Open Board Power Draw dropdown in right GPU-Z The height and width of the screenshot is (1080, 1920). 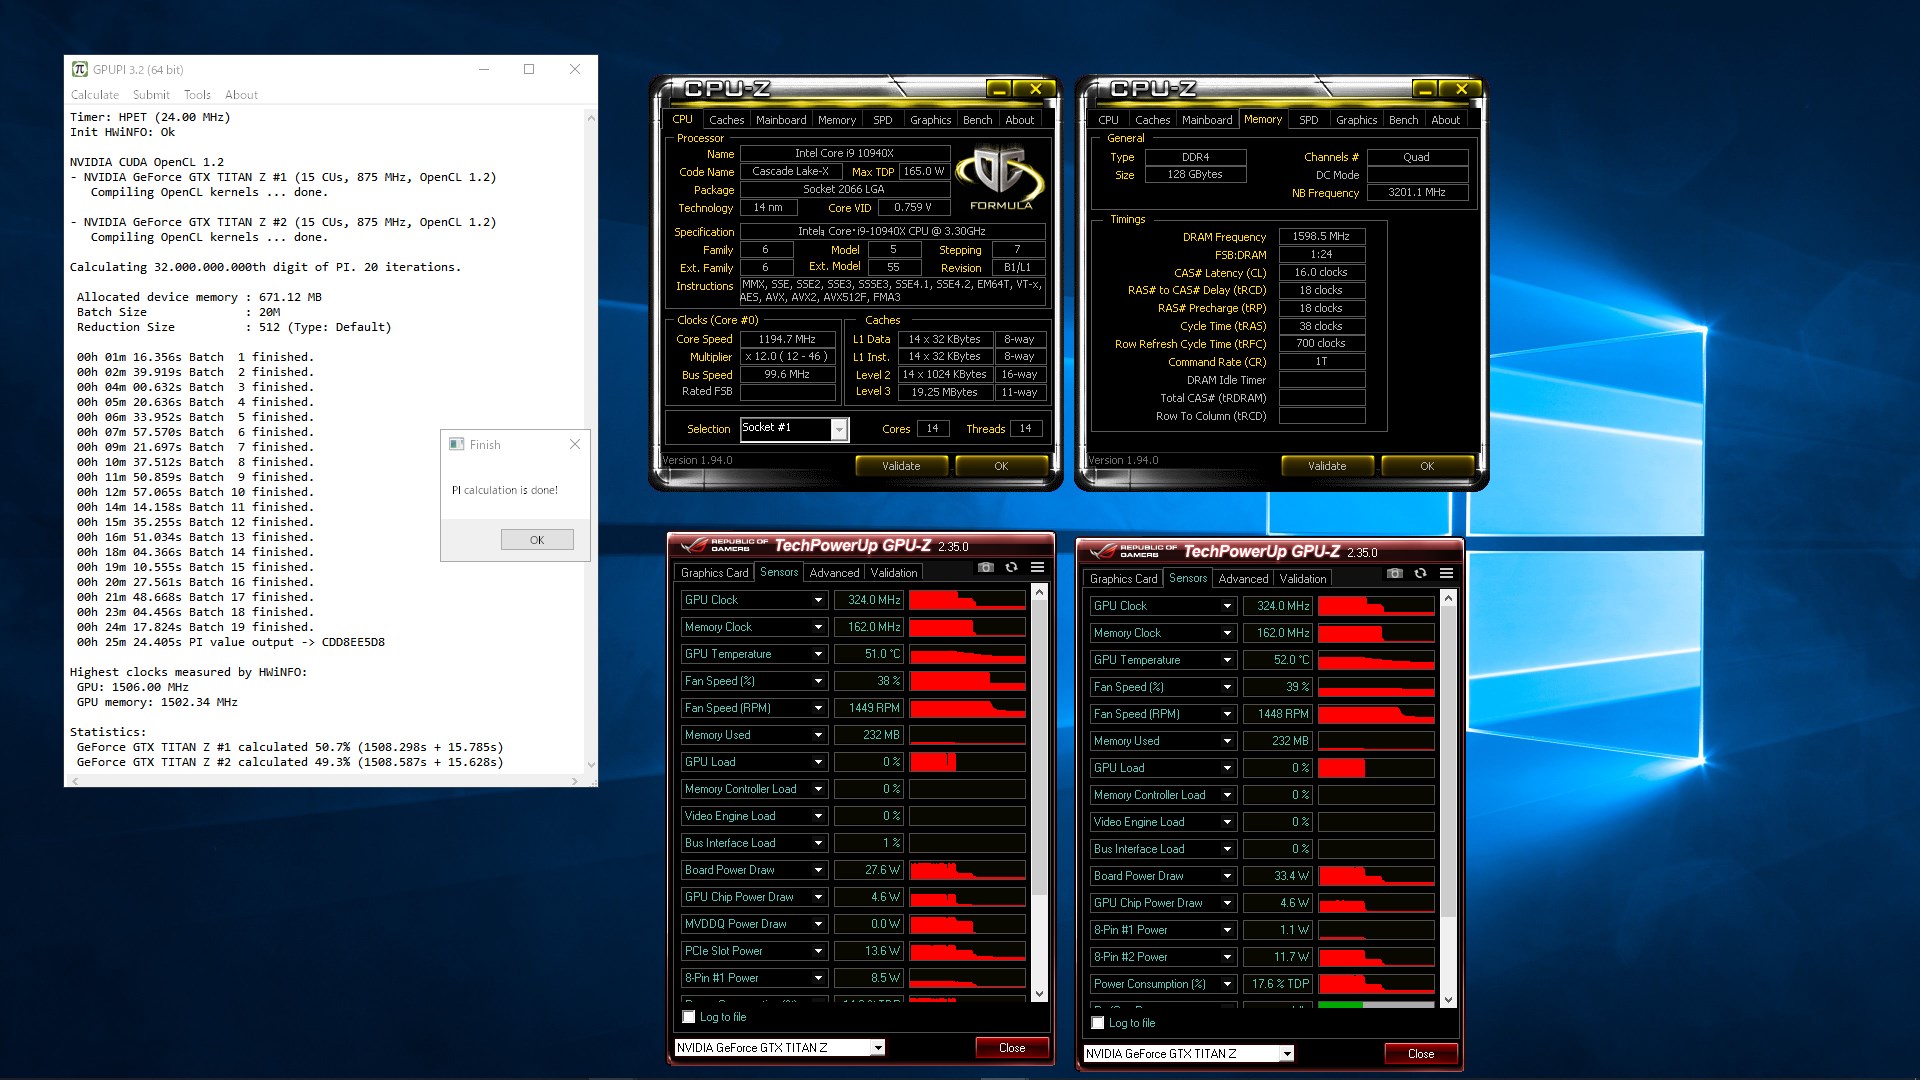pyautogui.click(x=1226, y=876)
